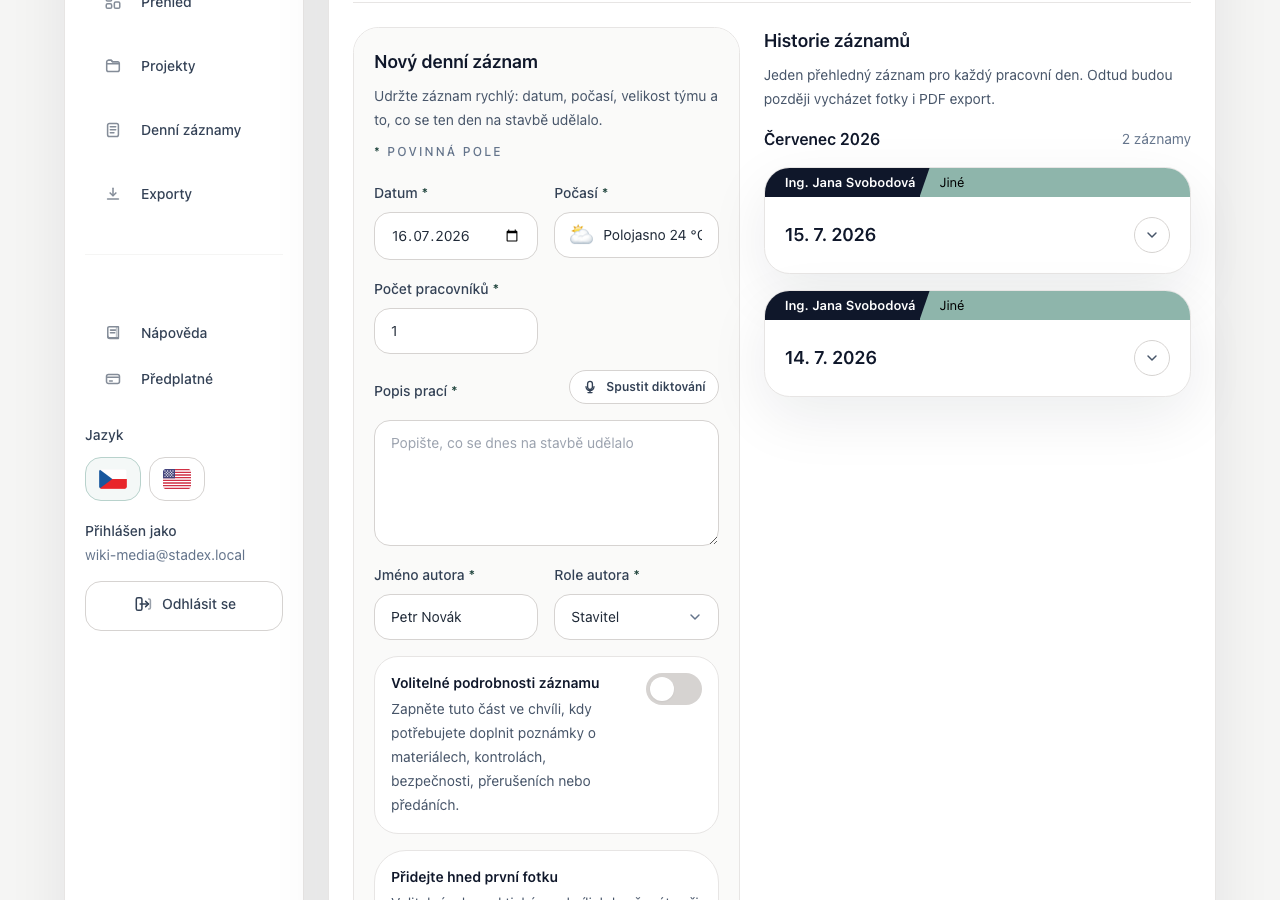Viewport: 1280px width, 900px height.
Task: Click the Projekty folder icon
Action: (113, 66)
